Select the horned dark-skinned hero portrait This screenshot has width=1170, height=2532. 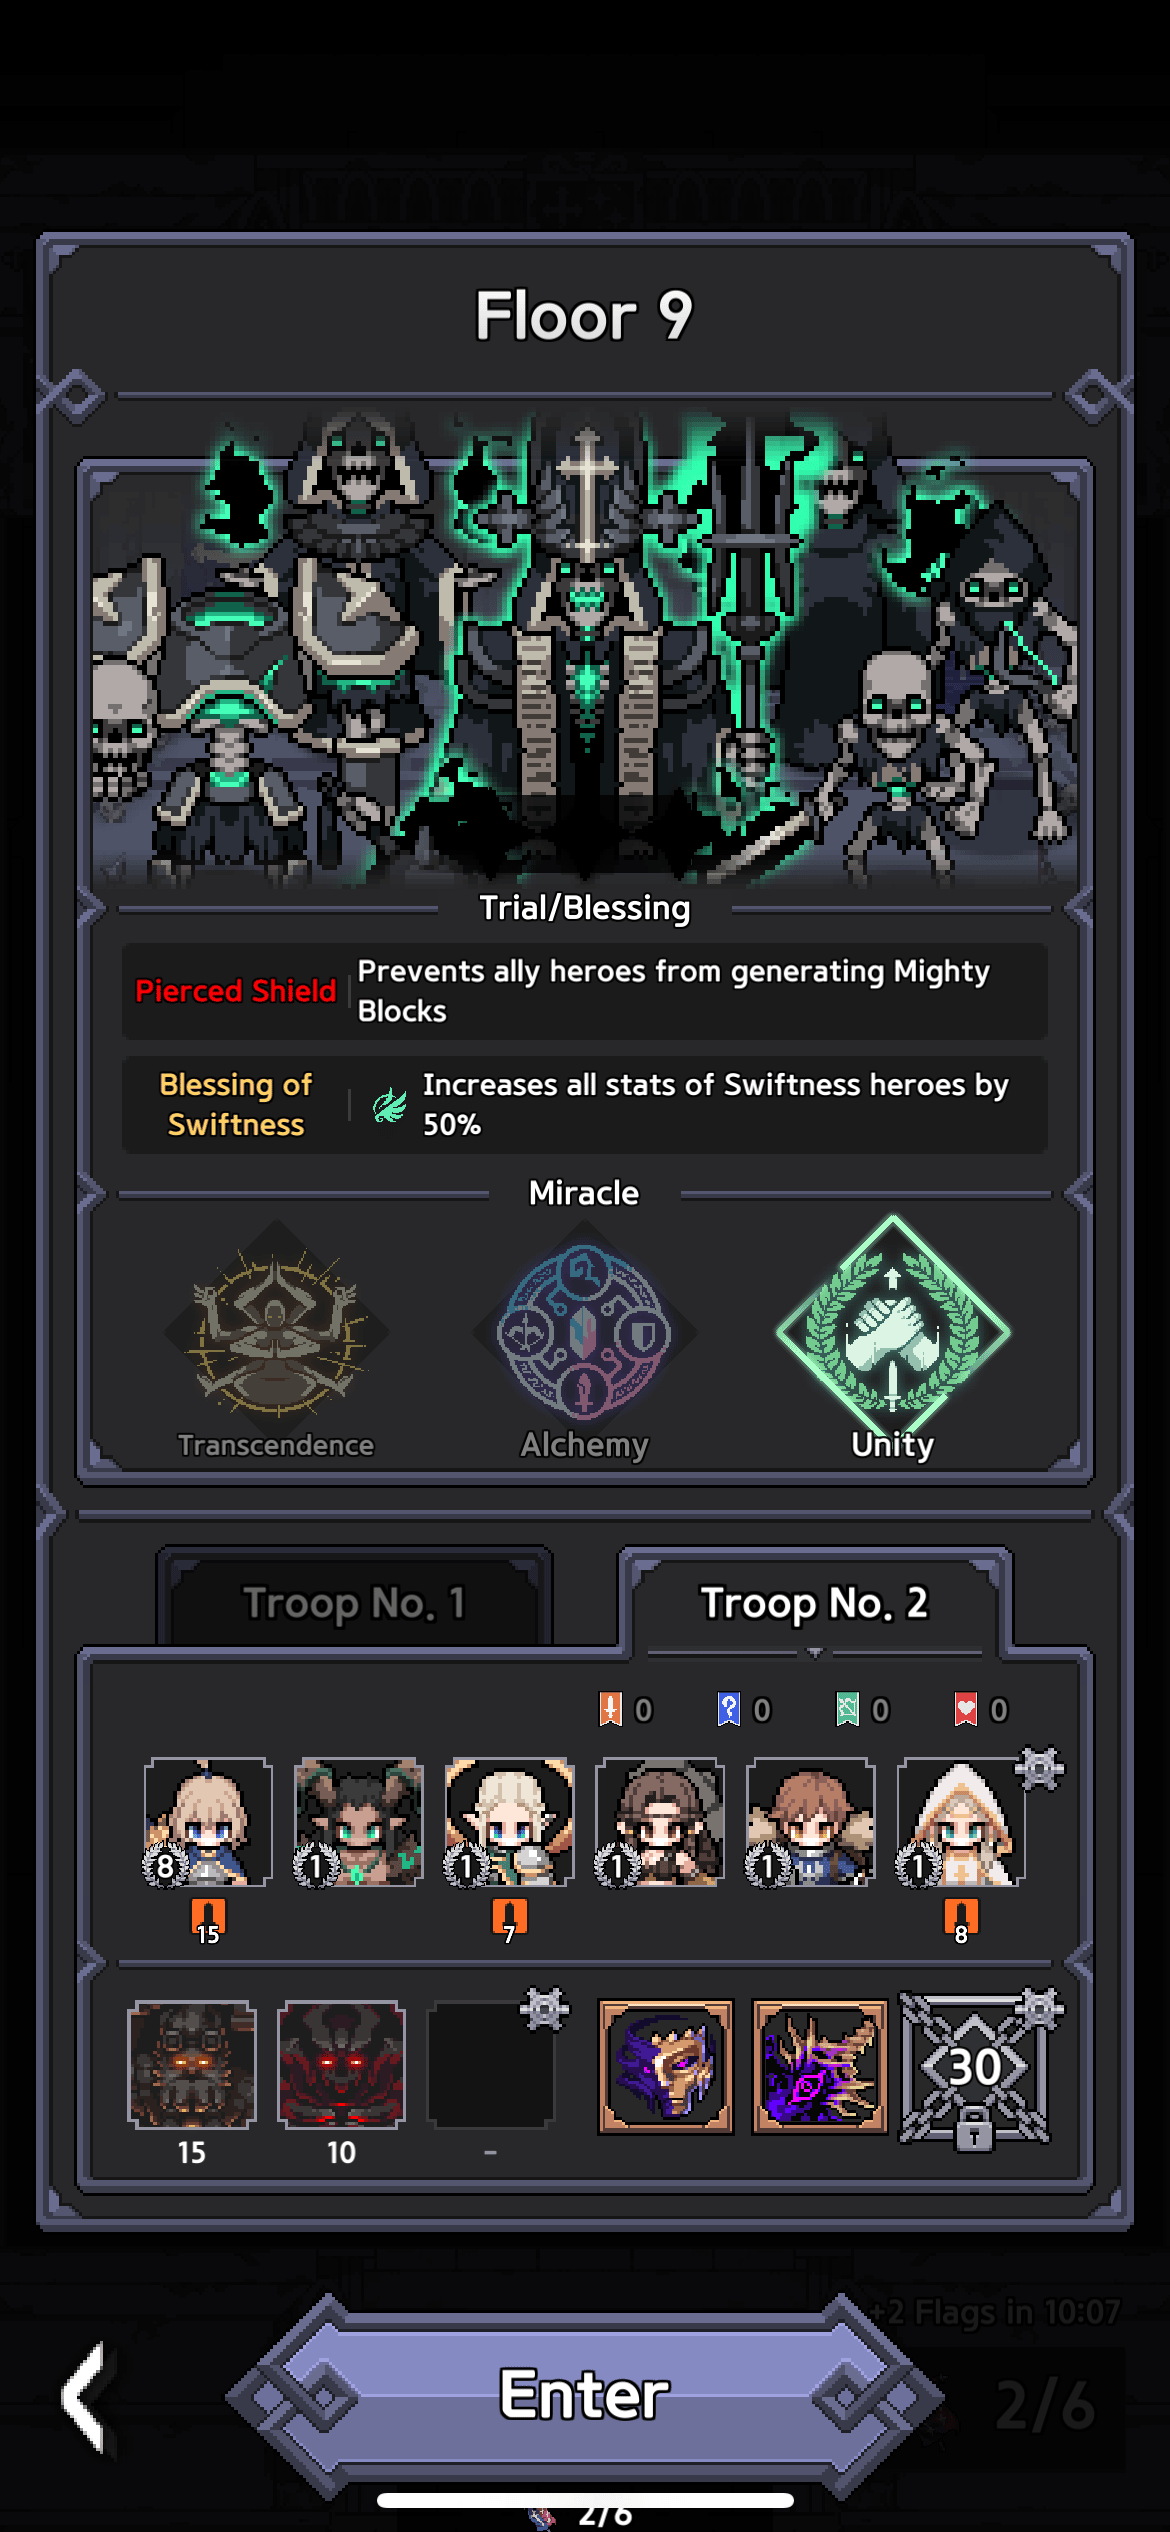[x=358, y=1822]
